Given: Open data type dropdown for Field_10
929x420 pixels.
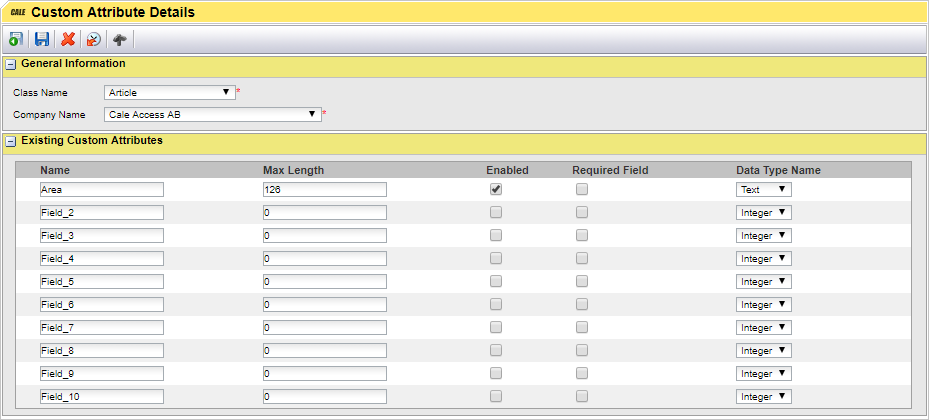Looking at the screenshot, I should pyautogui.click(x=764, y=397).
